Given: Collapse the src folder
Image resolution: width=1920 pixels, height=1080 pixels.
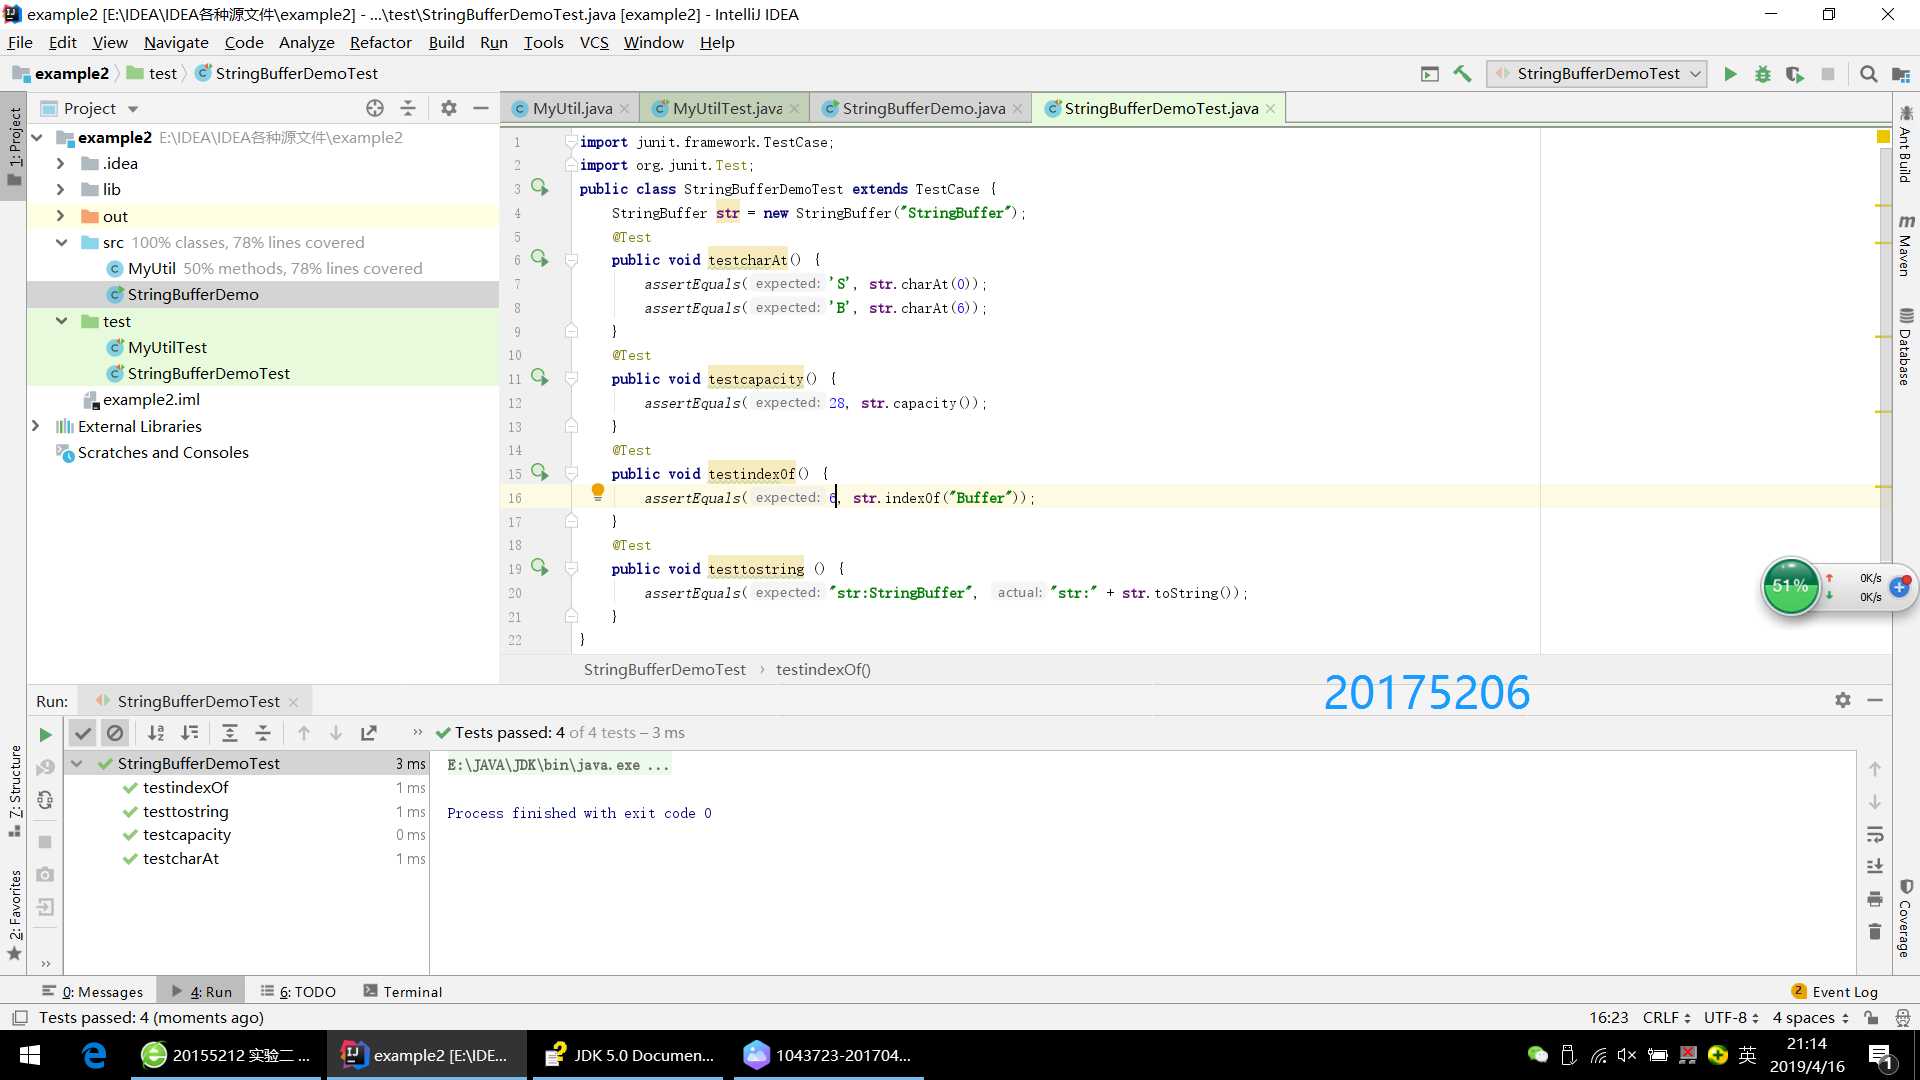Looking at the screenshot, I should 61,242.
